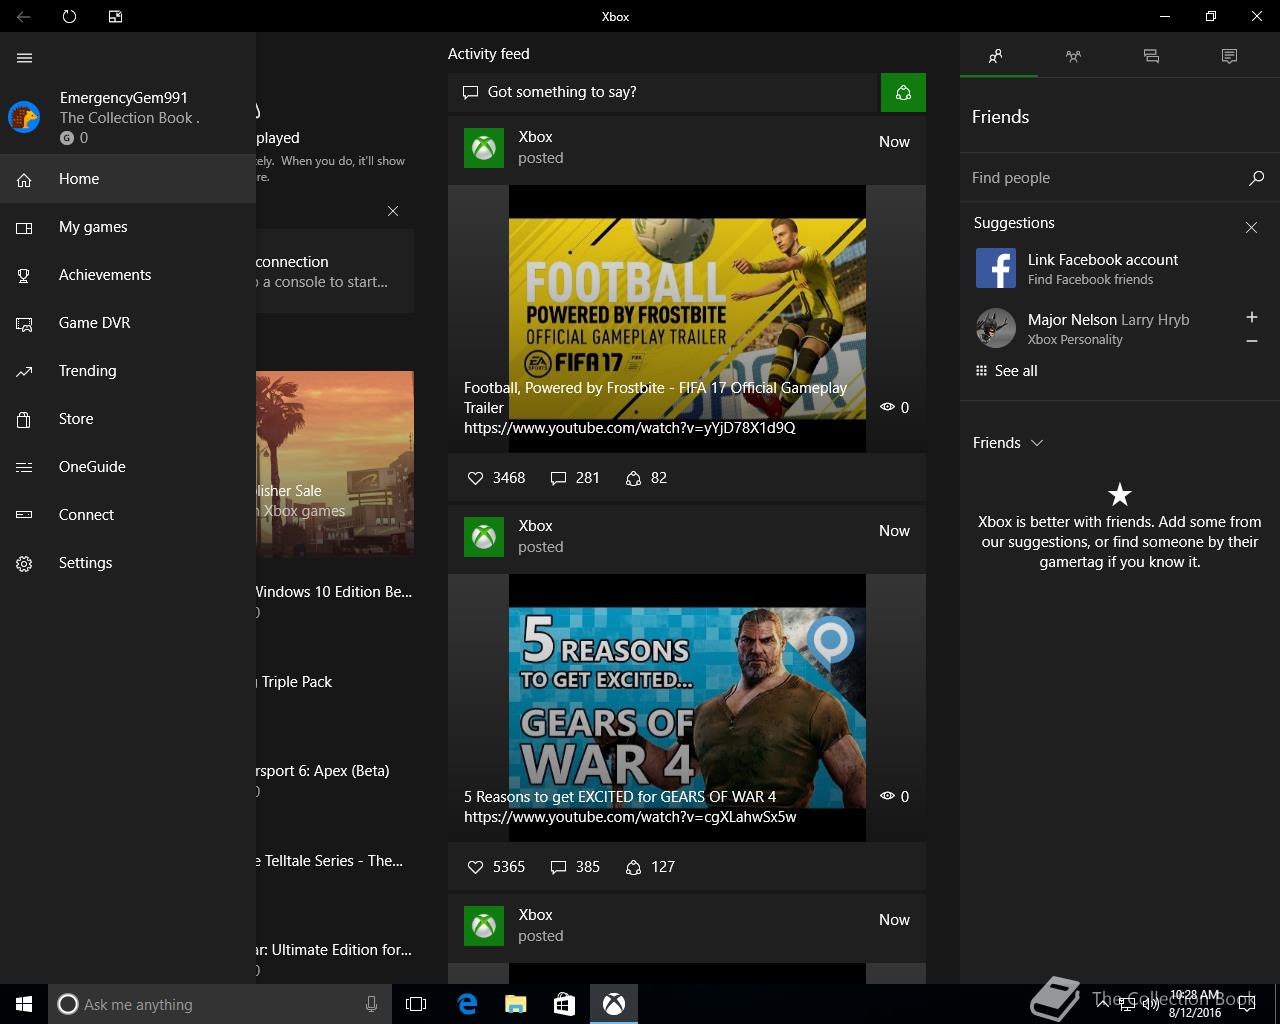This screenshot has height=1024, width=1280.
Task: Open the Publisher Sale featured image
Action: point(335,463)
